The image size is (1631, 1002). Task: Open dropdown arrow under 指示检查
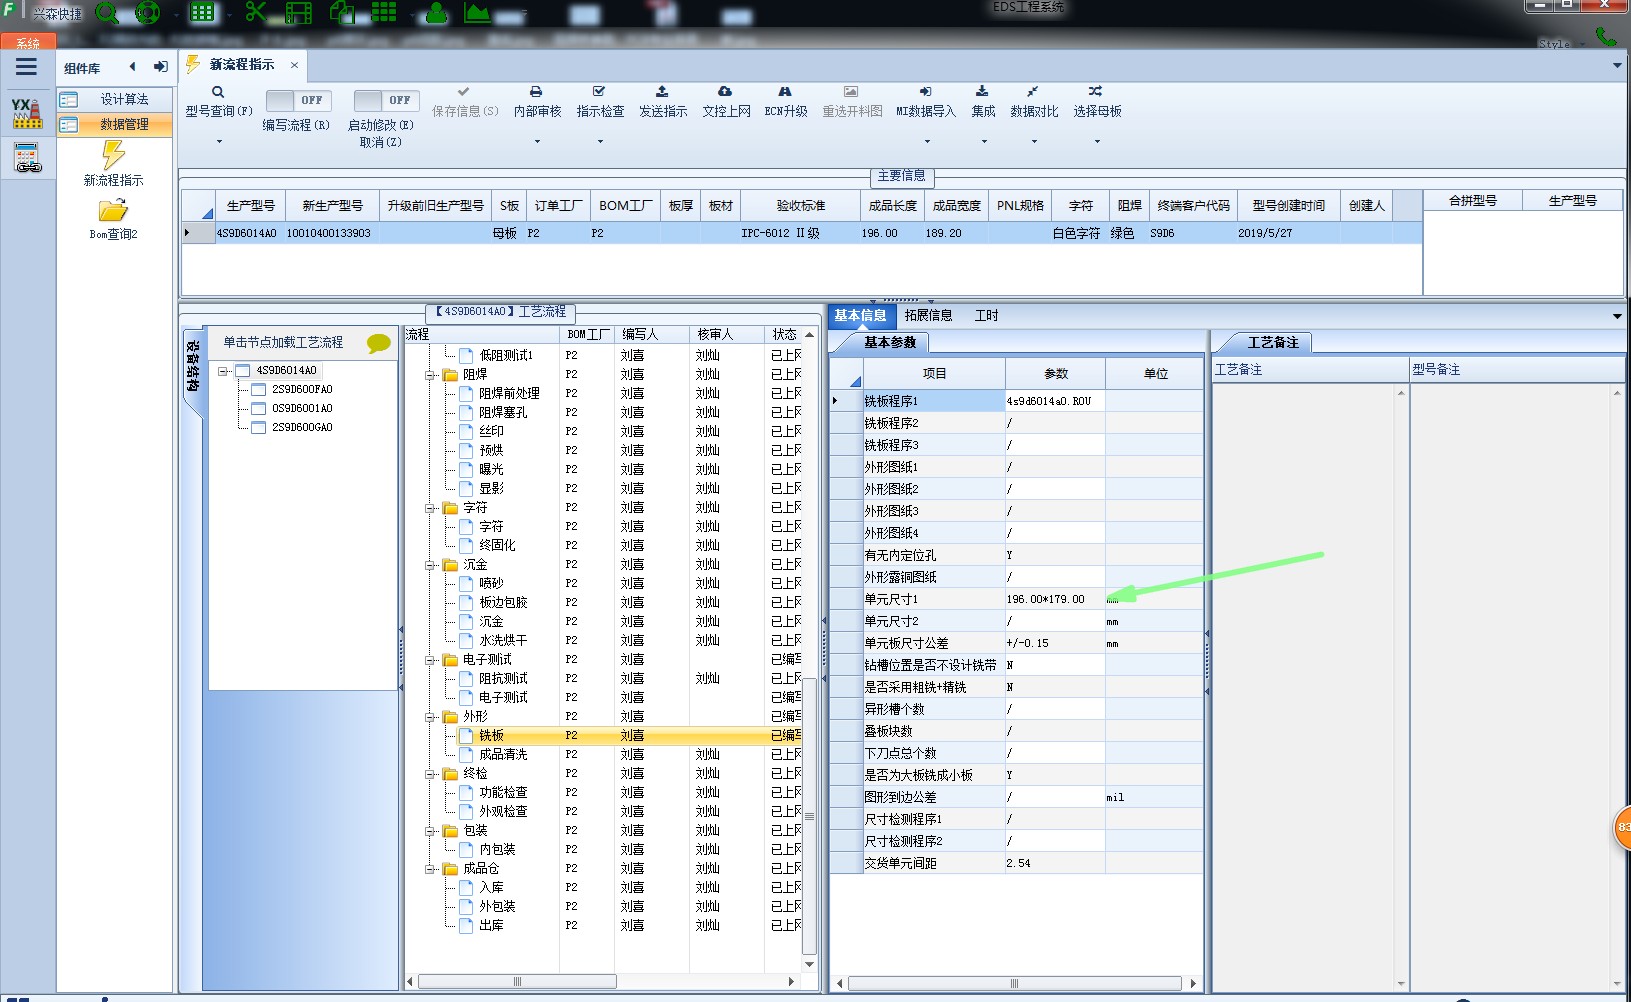[x=600, y=141]
